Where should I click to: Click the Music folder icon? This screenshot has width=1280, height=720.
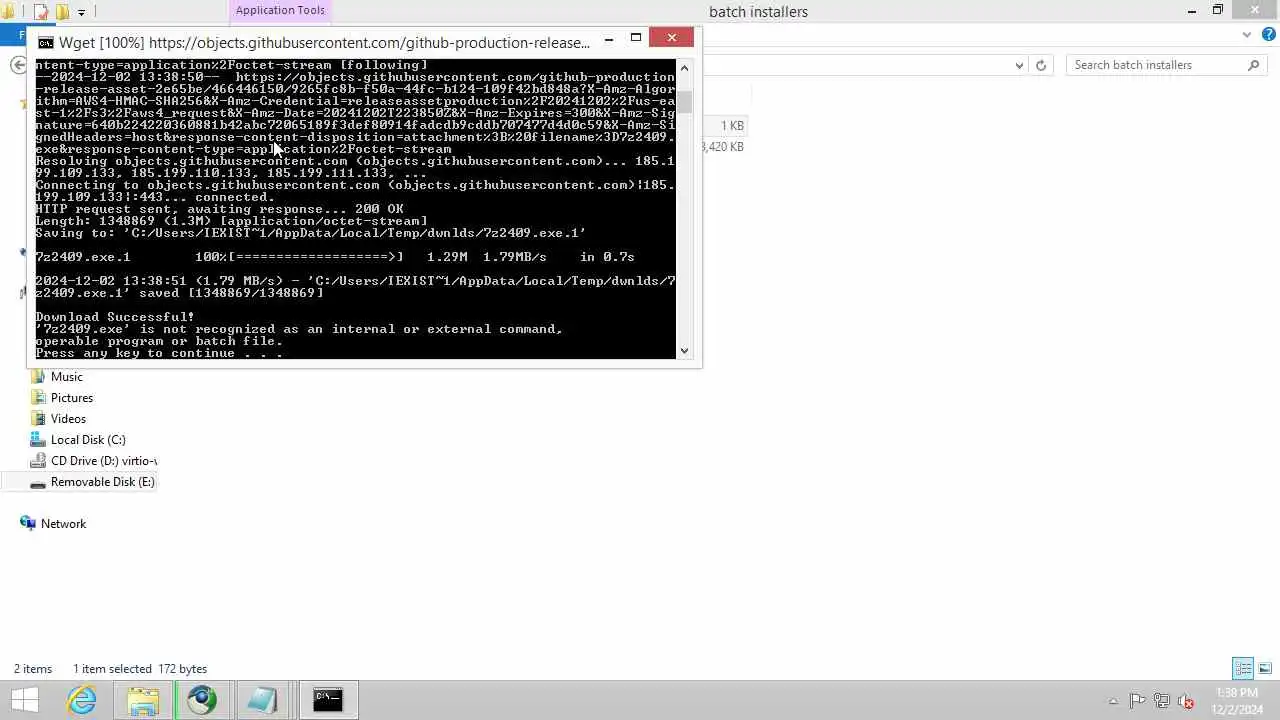click(x=38, y=377)
